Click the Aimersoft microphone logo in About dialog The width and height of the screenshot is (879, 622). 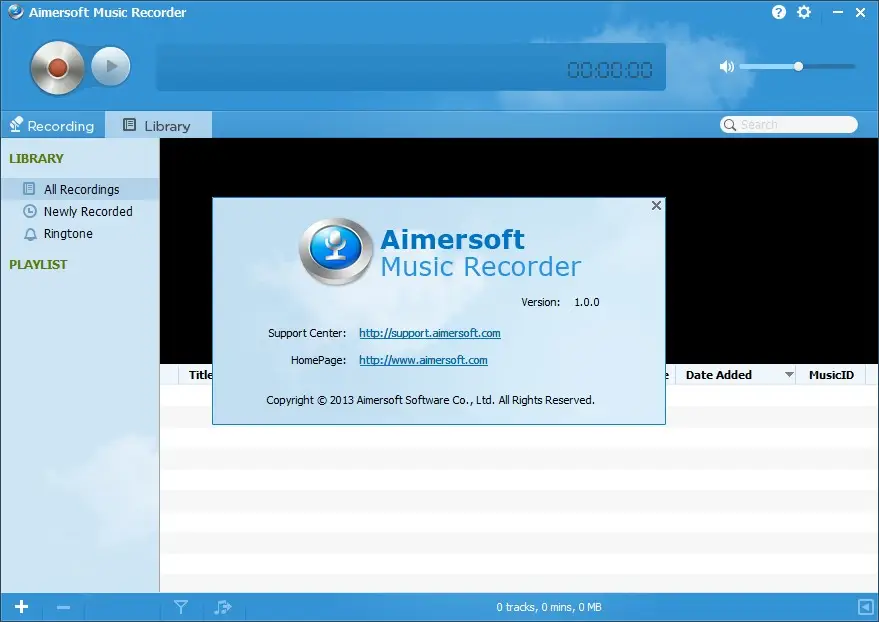[336, 251]
